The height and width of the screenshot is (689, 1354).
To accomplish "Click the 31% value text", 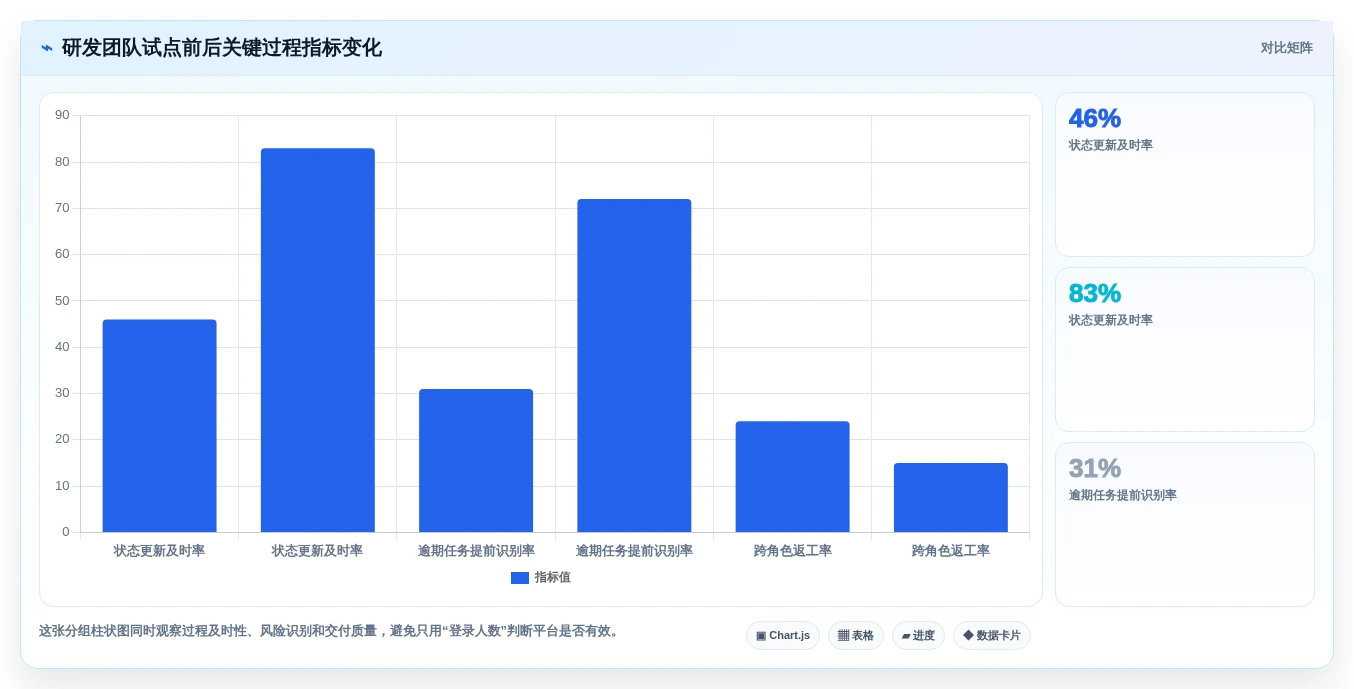I will pyautogui.click(x=1095, y=469).
